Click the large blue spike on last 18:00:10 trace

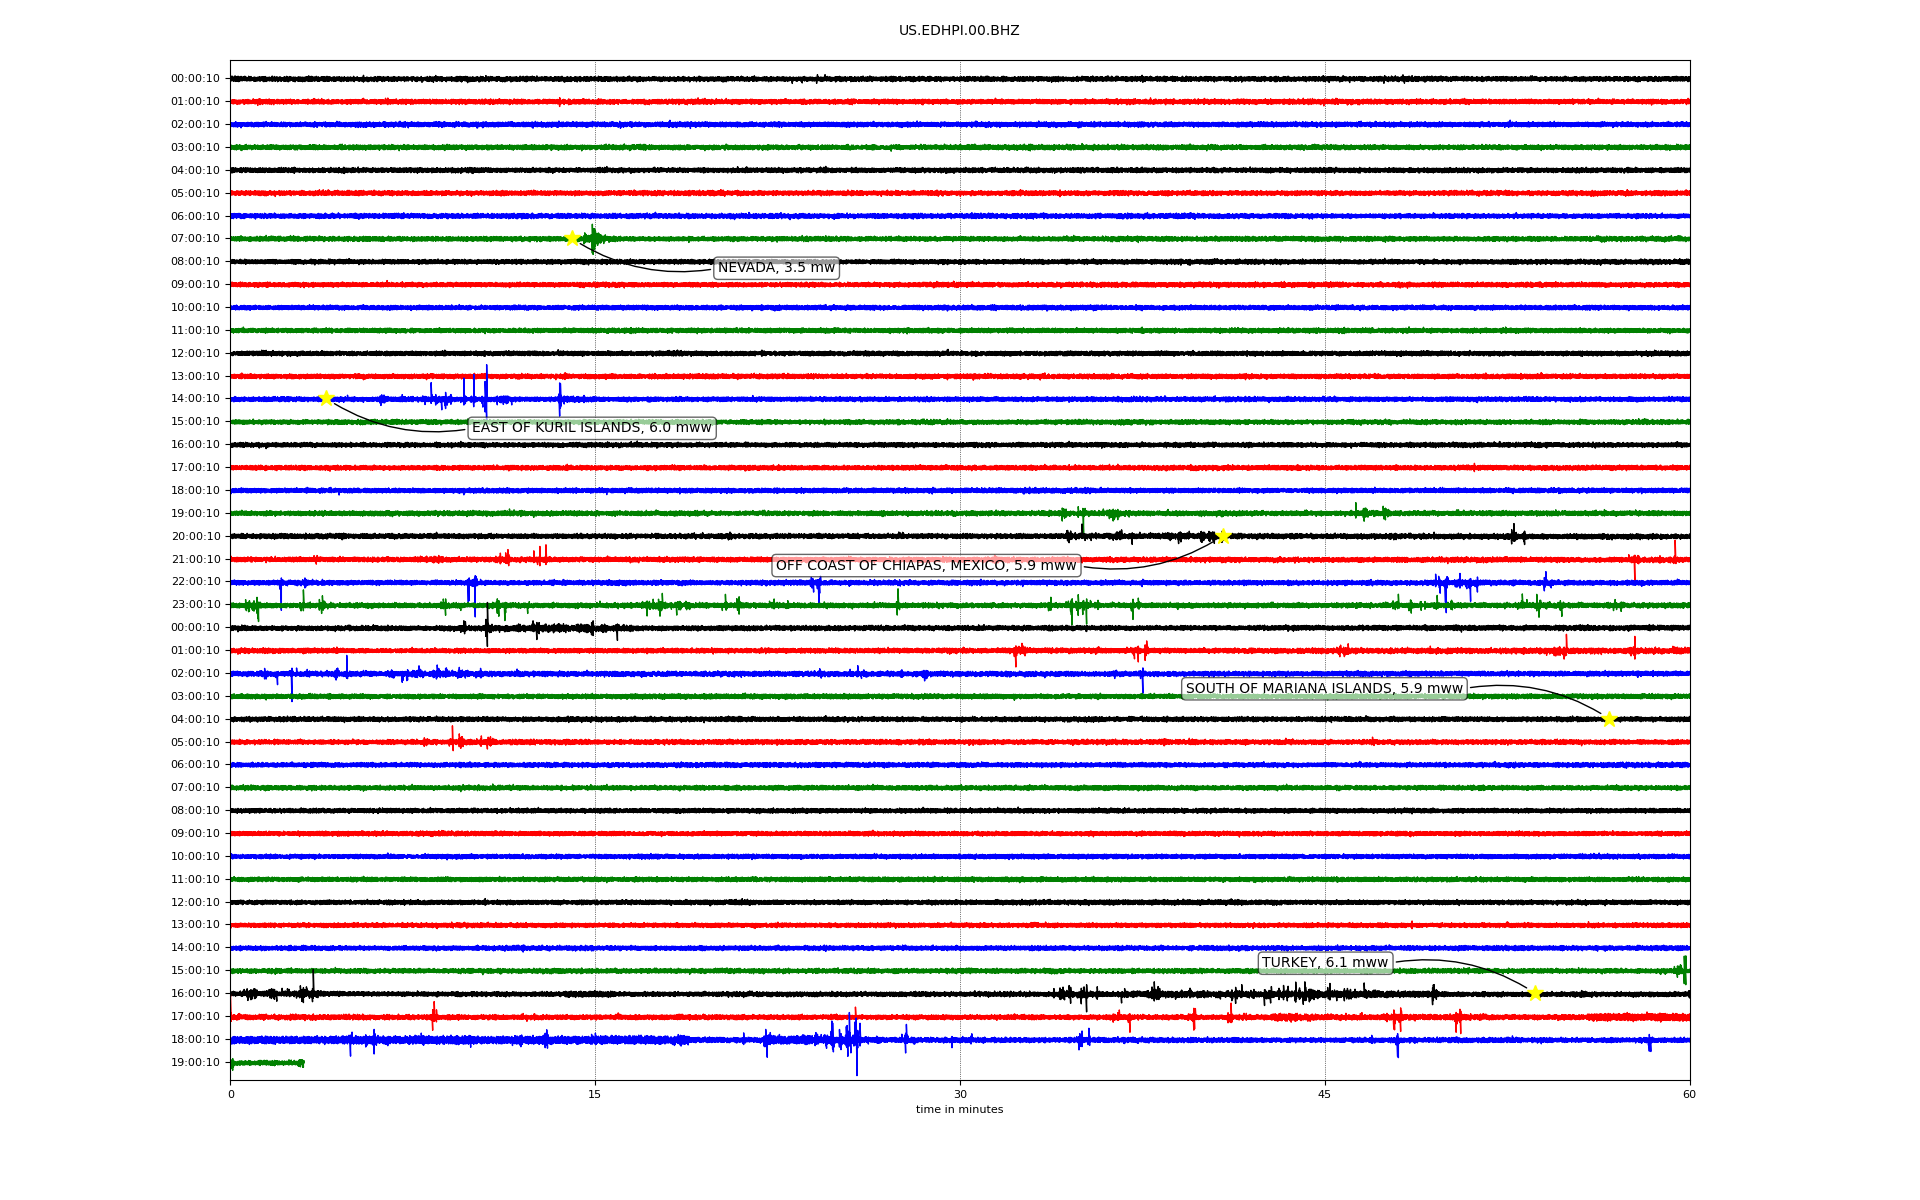[x=856, y=1042]
